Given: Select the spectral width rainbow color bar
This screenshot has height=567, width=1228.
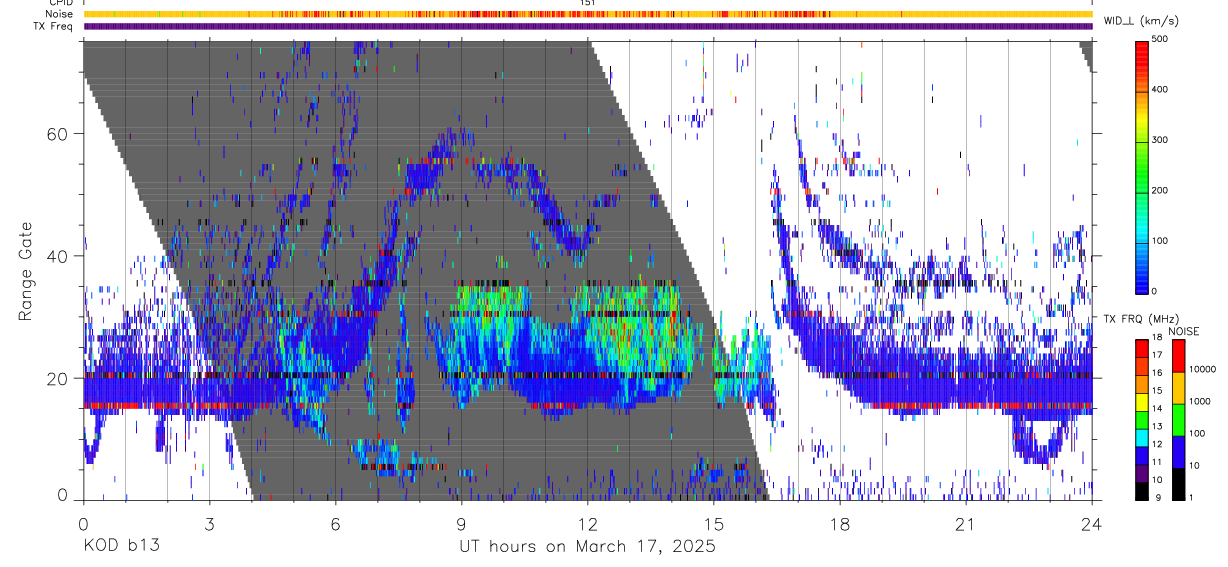Looking at the screenshot, I should (x=1142, y=166).
